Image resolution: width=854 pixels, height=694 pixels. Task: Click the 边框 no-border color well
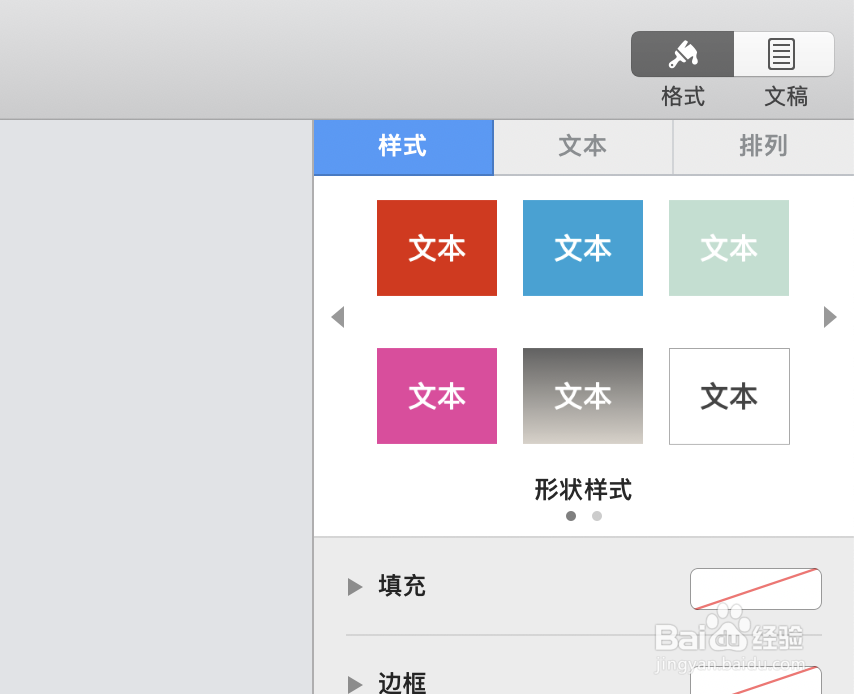(755, 684)
